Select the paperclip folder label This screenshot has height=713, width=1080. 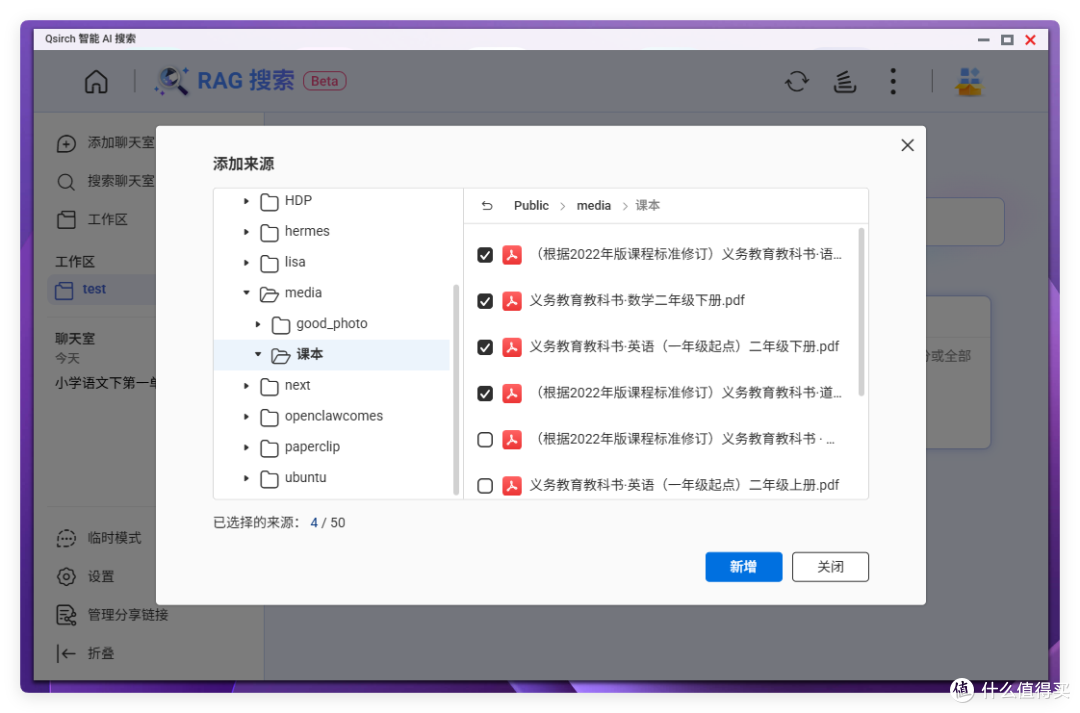click(x=312, y=447)
